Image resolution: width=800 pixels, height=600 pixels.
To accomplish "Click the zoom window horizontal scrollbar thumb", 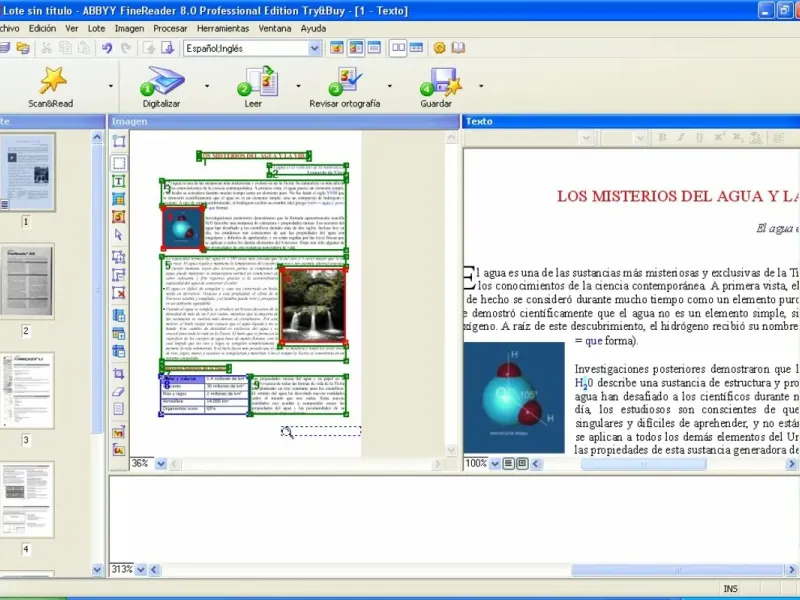I will coord(677,569).
